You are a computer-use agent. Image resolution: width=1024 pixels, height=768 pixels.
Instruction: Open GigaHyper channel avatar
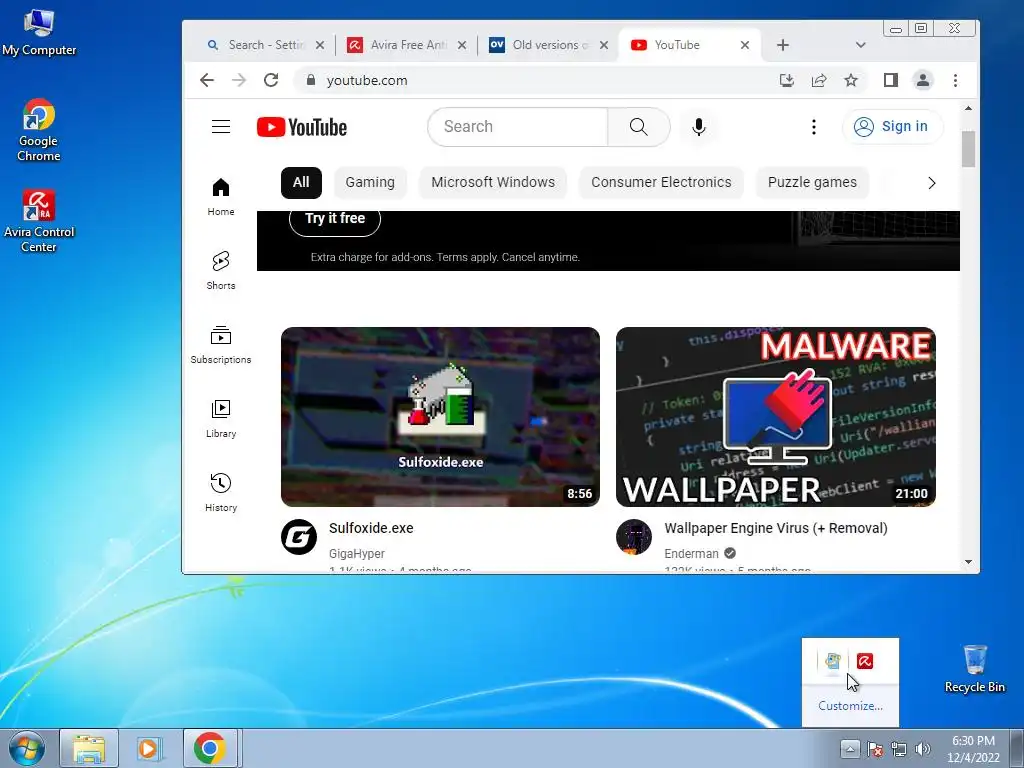[299, 537]
